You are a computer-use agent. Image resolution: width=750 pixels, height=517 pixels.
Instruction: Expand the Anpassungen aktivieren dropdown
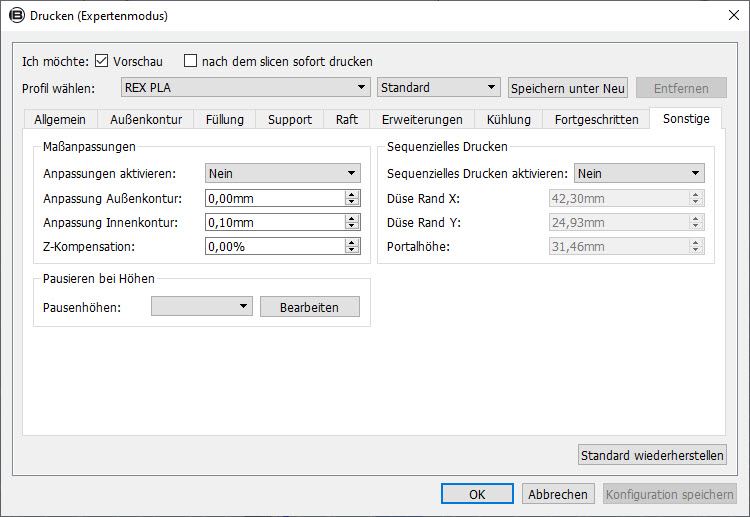click(x=283, y=173)
